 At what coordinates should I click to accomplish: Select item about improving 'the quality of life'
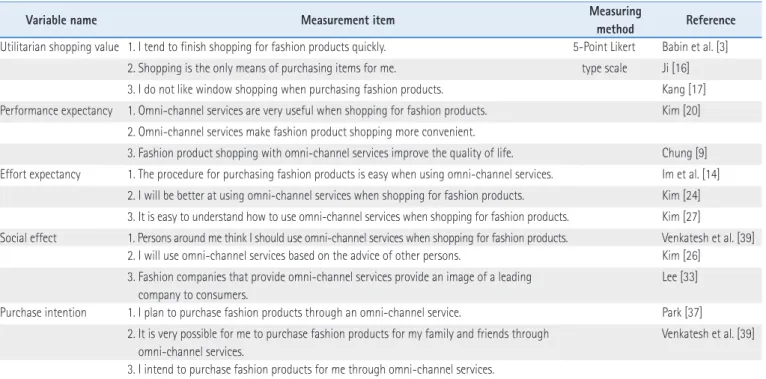click(320, 153)
